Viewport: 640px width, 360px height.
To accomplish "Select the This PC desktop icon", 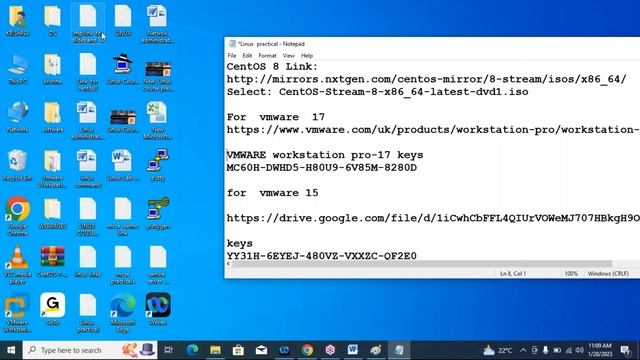I will 18,69.
